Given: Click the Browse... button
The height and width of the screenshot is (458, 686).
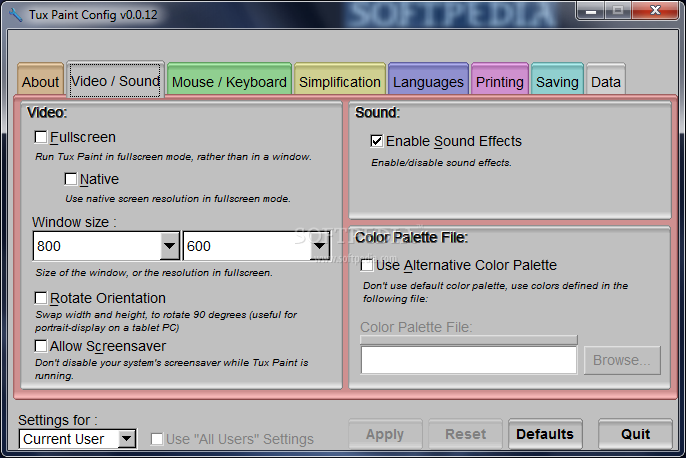Looking at the screenshot, I should point(622,360).
